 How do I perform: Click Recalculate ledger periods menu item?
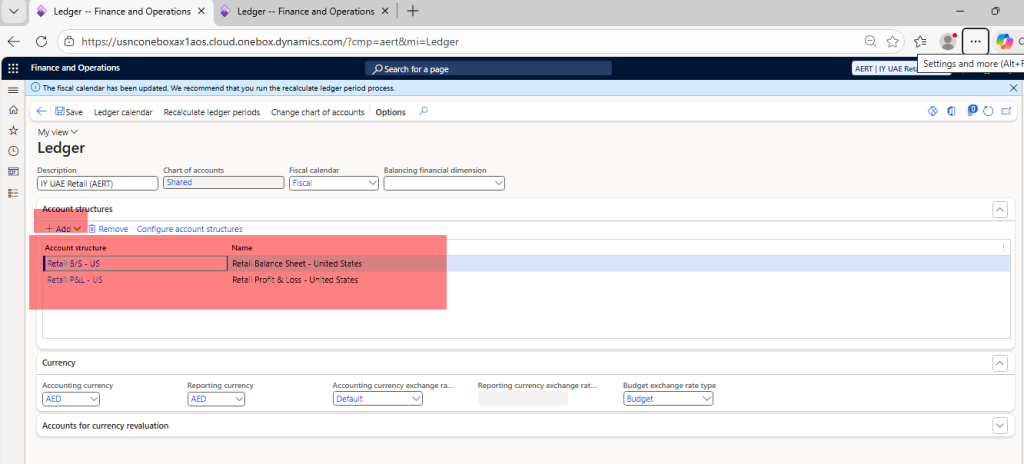point(211,112)
